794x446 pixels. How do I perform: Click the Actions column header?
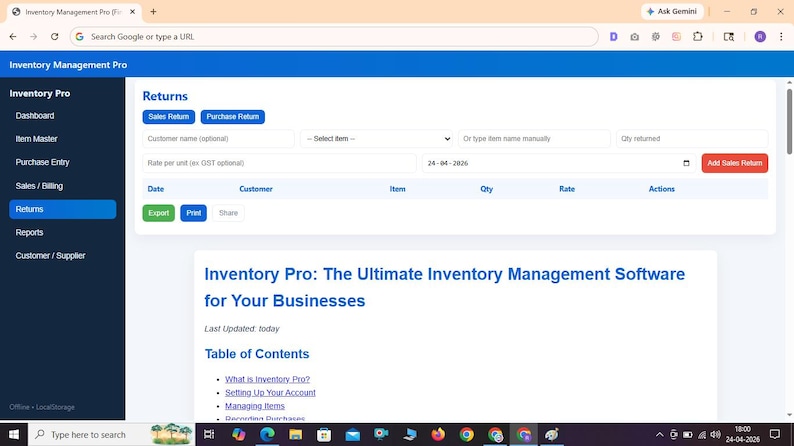click(661, 189)
